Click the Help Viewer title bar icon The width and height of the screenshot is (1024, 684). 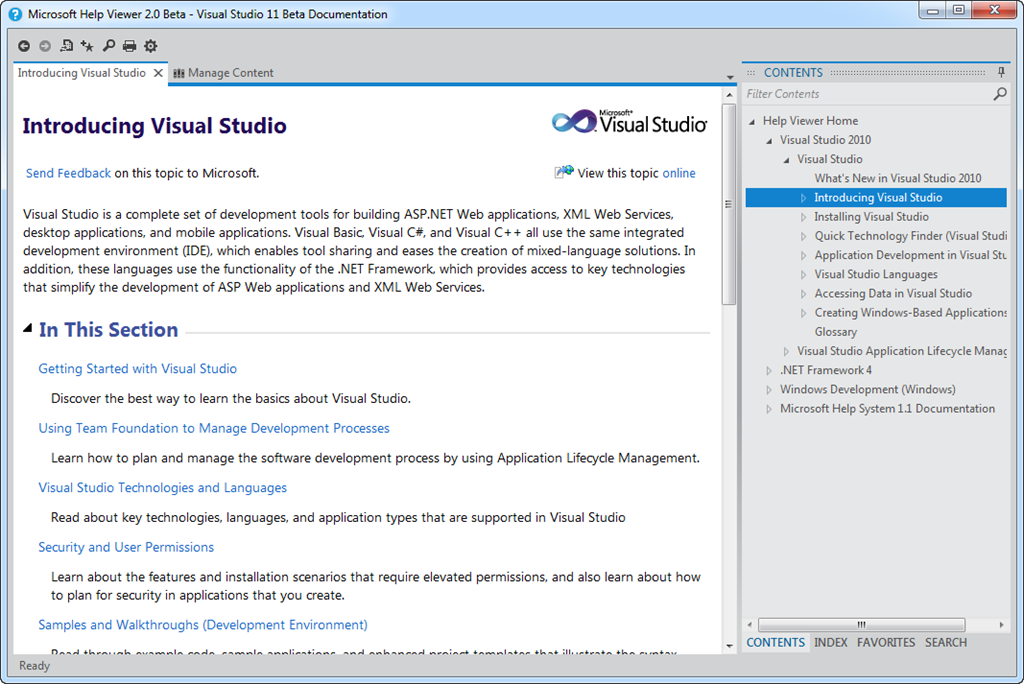pyautogui.click(x=14, y=14)
